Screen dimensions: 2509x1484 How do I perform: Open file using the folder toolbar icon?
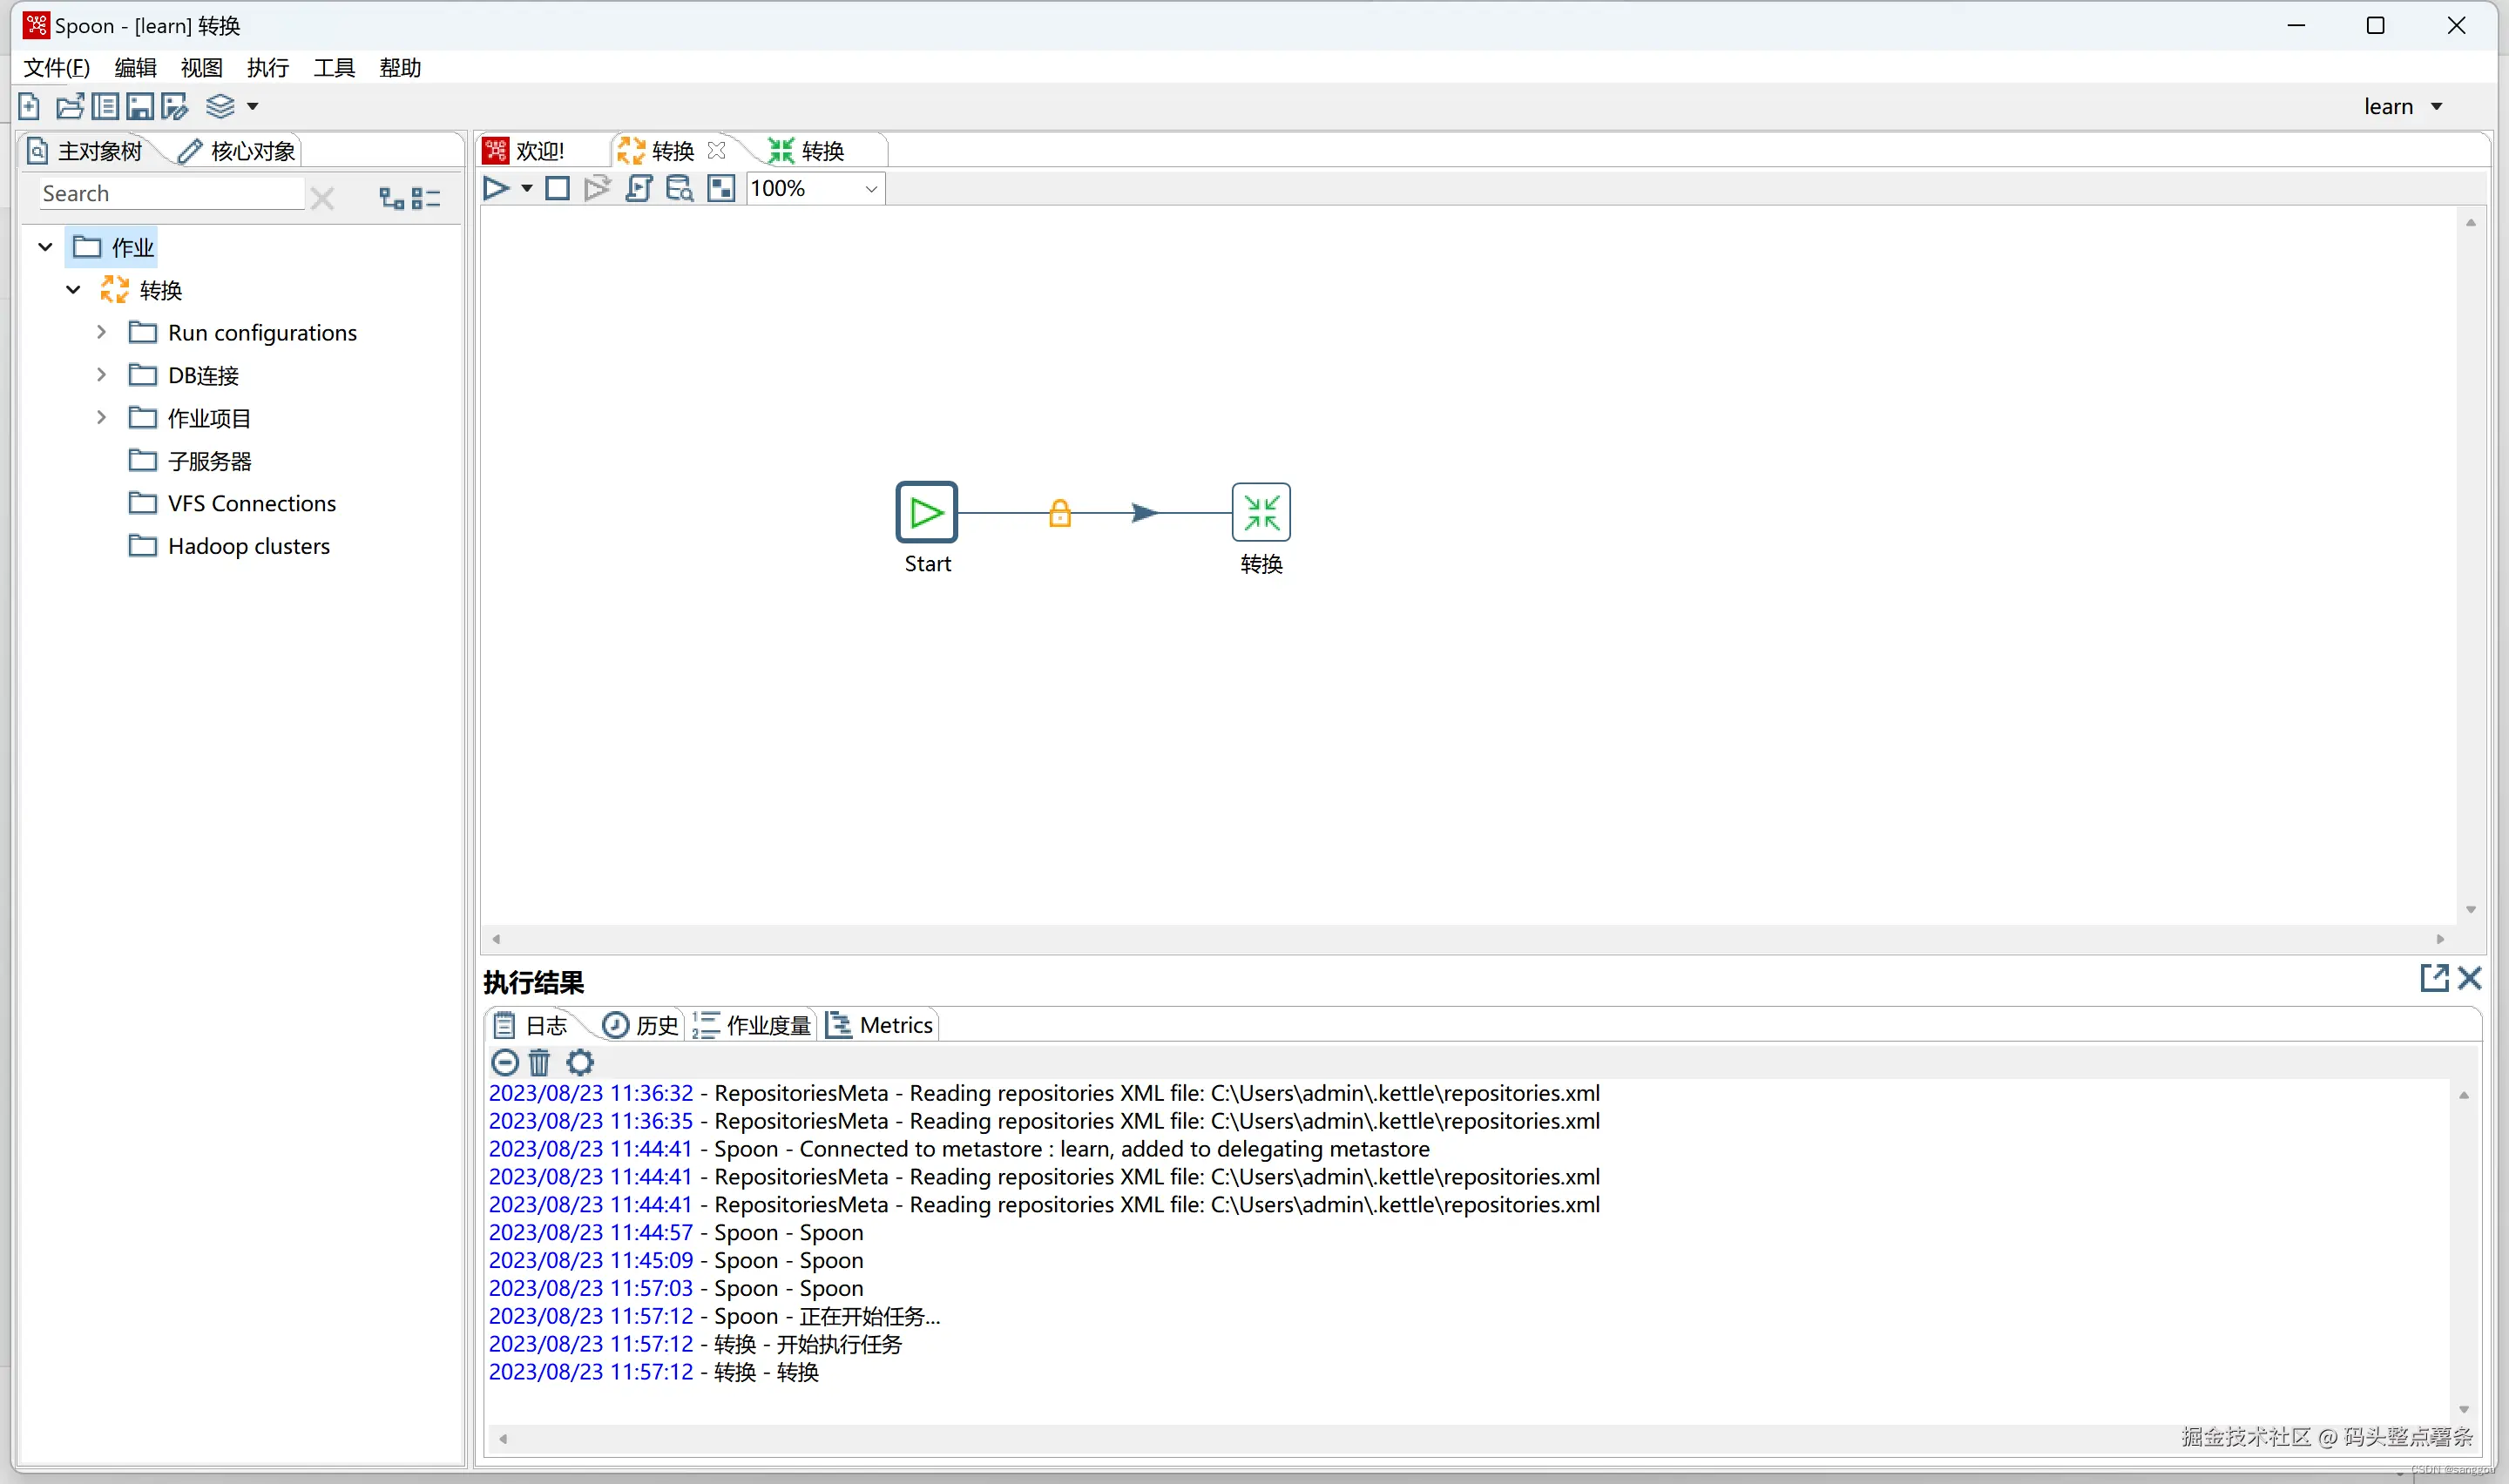click(69, 106)
